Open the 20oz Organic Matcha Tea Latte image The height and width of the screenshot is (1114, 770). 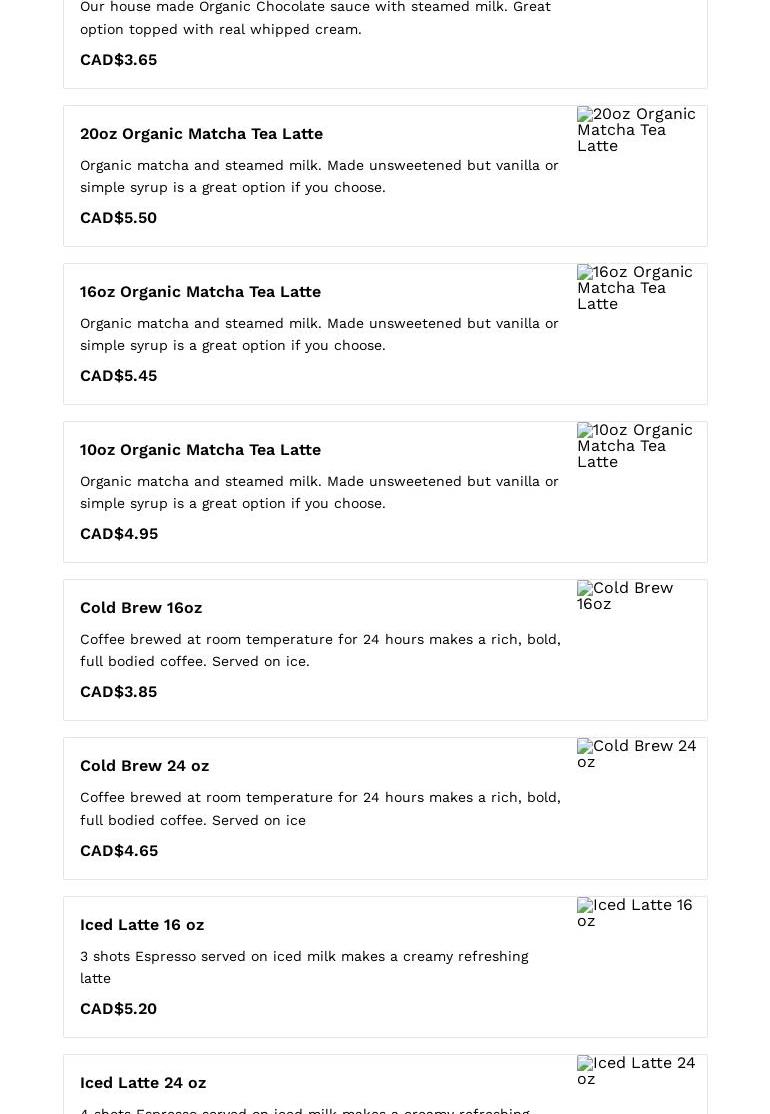point(636,130)
